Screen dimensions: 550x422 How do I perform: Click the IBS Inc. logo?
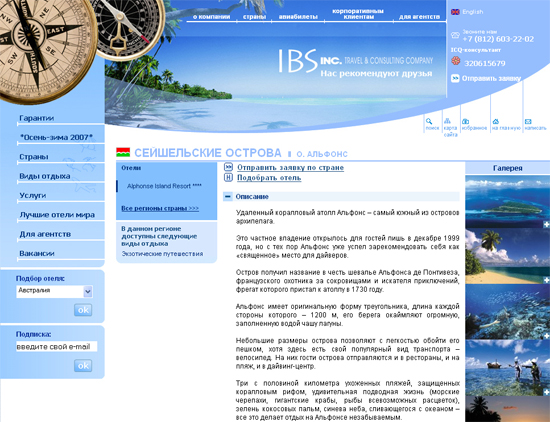coord(356,62)
